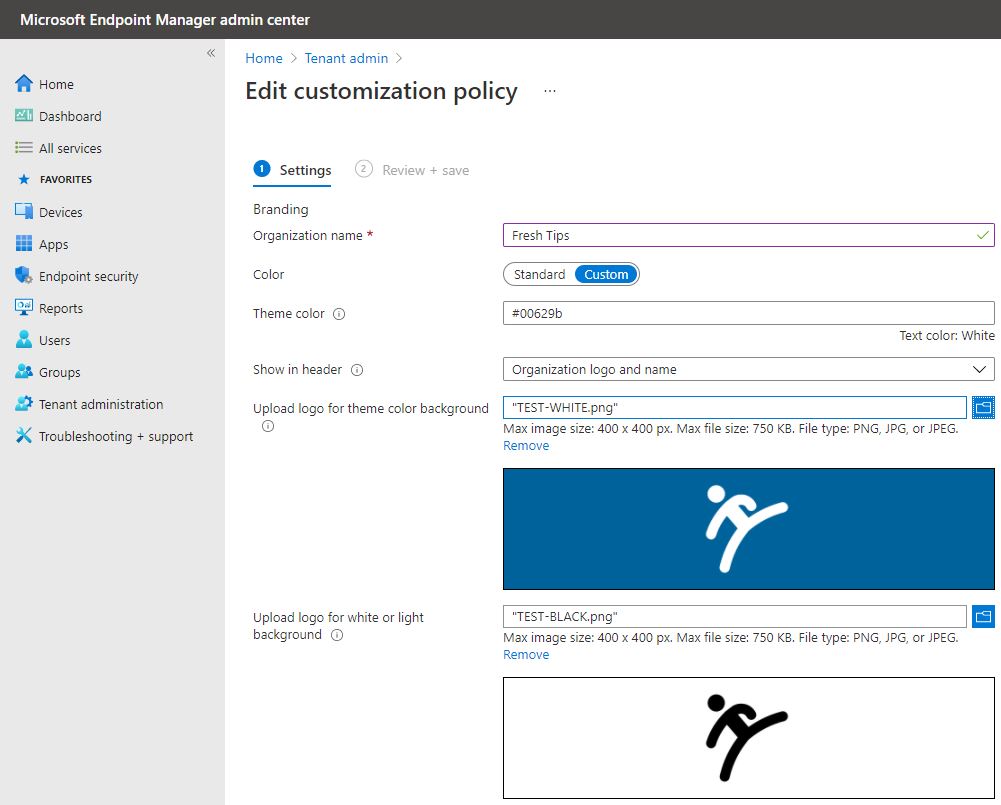Open Groups in the sidebar

click(x=59, y=372)
